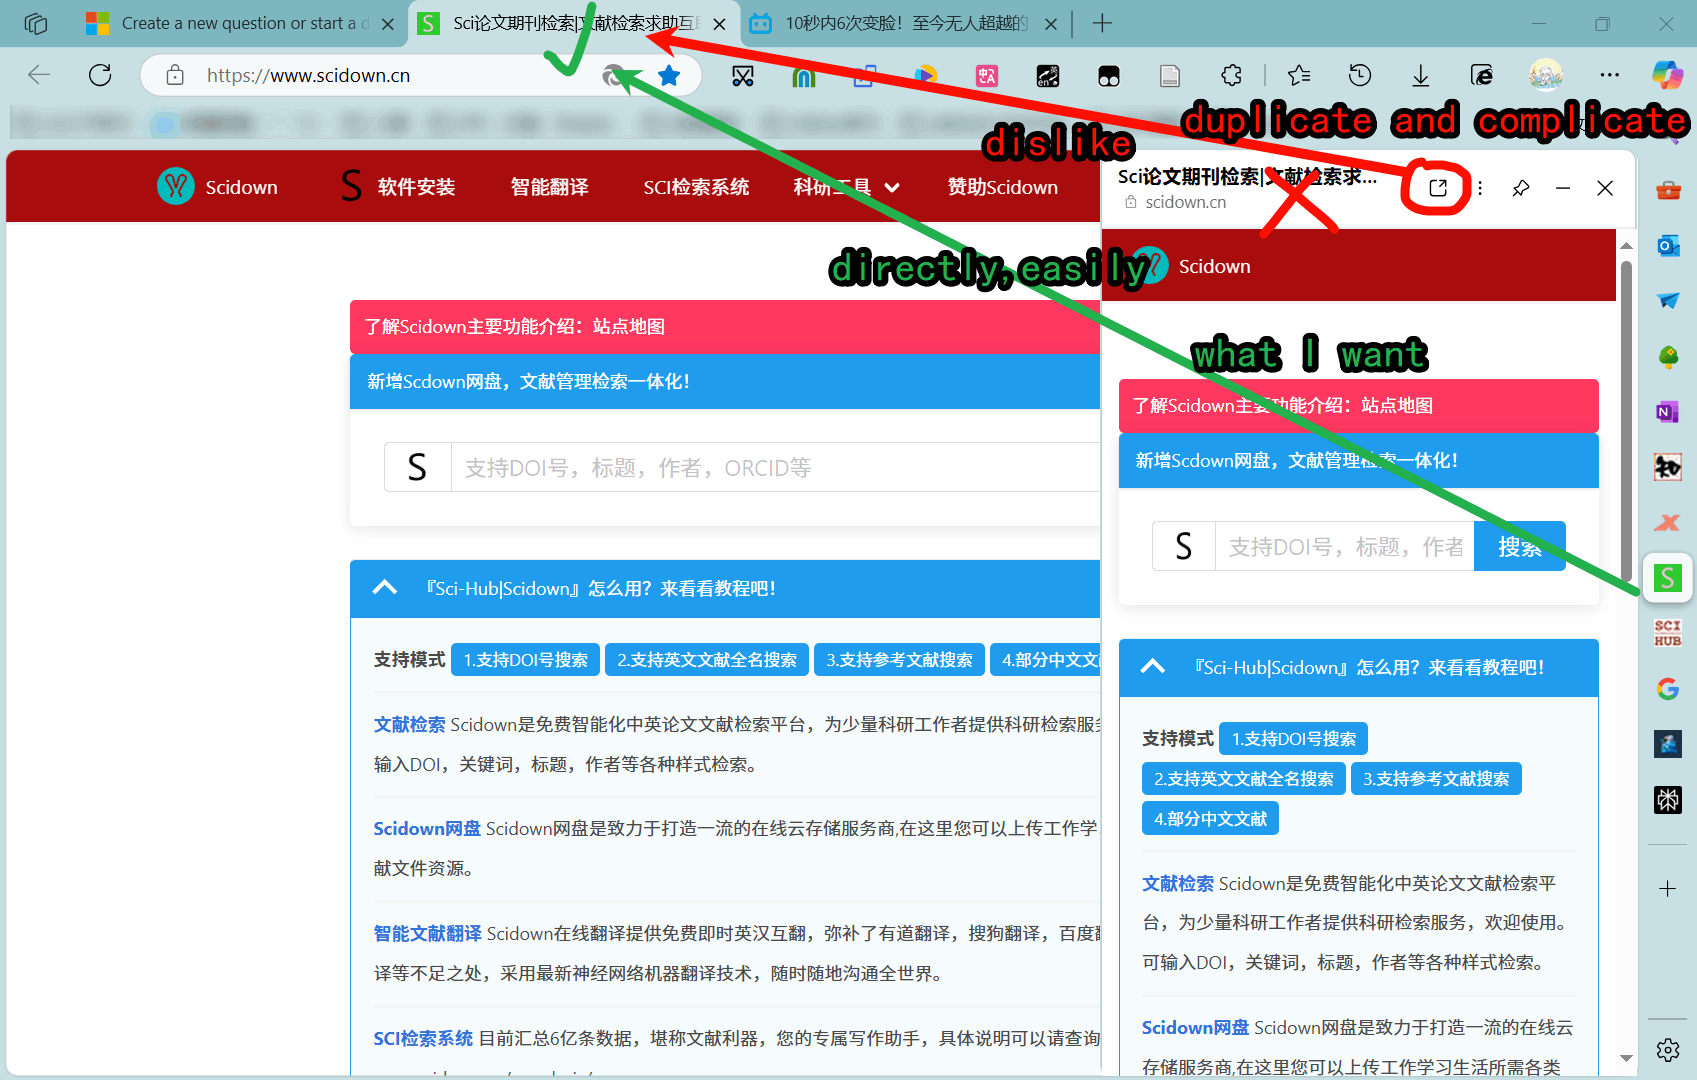
Task: Expand the 科研工具 dropdown menu
Action: (846, 187)
